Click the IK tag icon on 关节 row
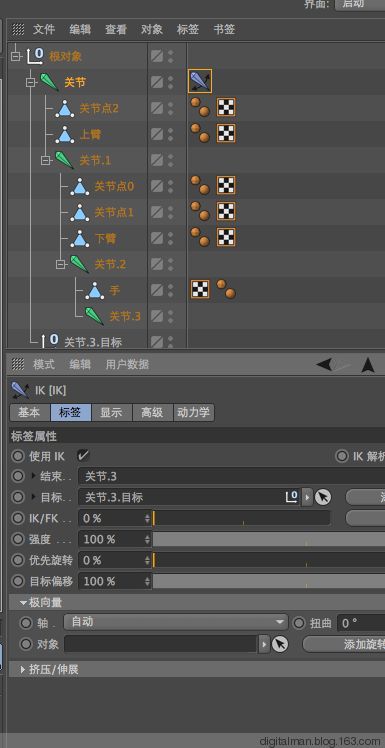This screenshot has height=748, width=385. [x=200, y=81]
